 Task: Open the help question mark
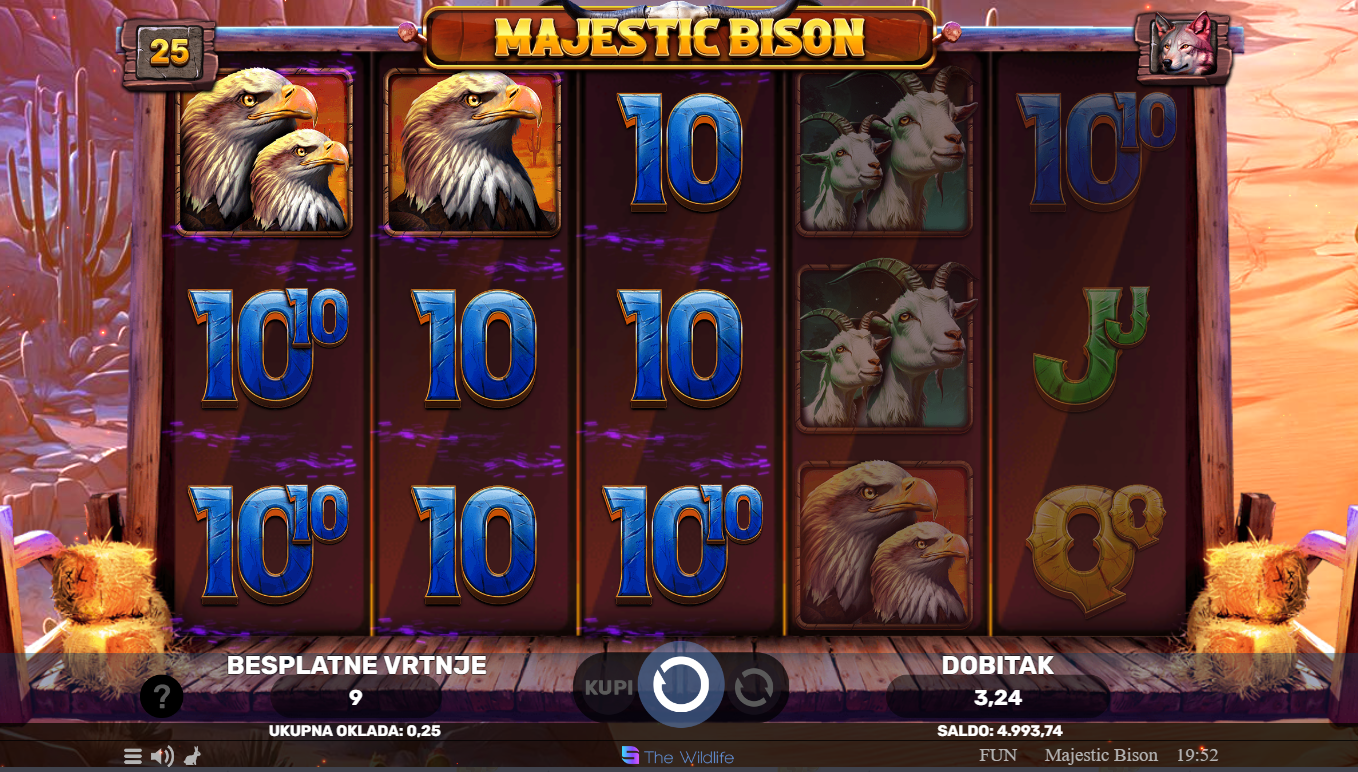(x=162, y=696)
